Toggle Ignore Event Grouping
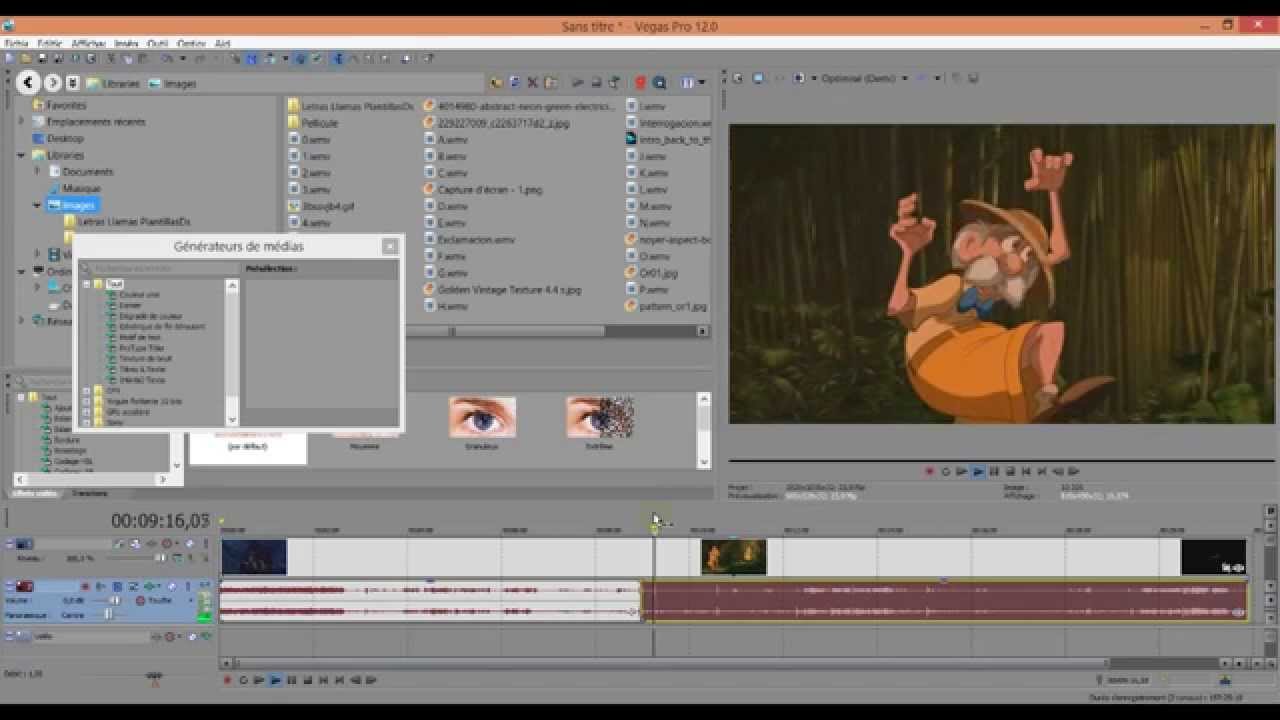1280x720 pixels. pyautogui.click(x=317, y=58)
